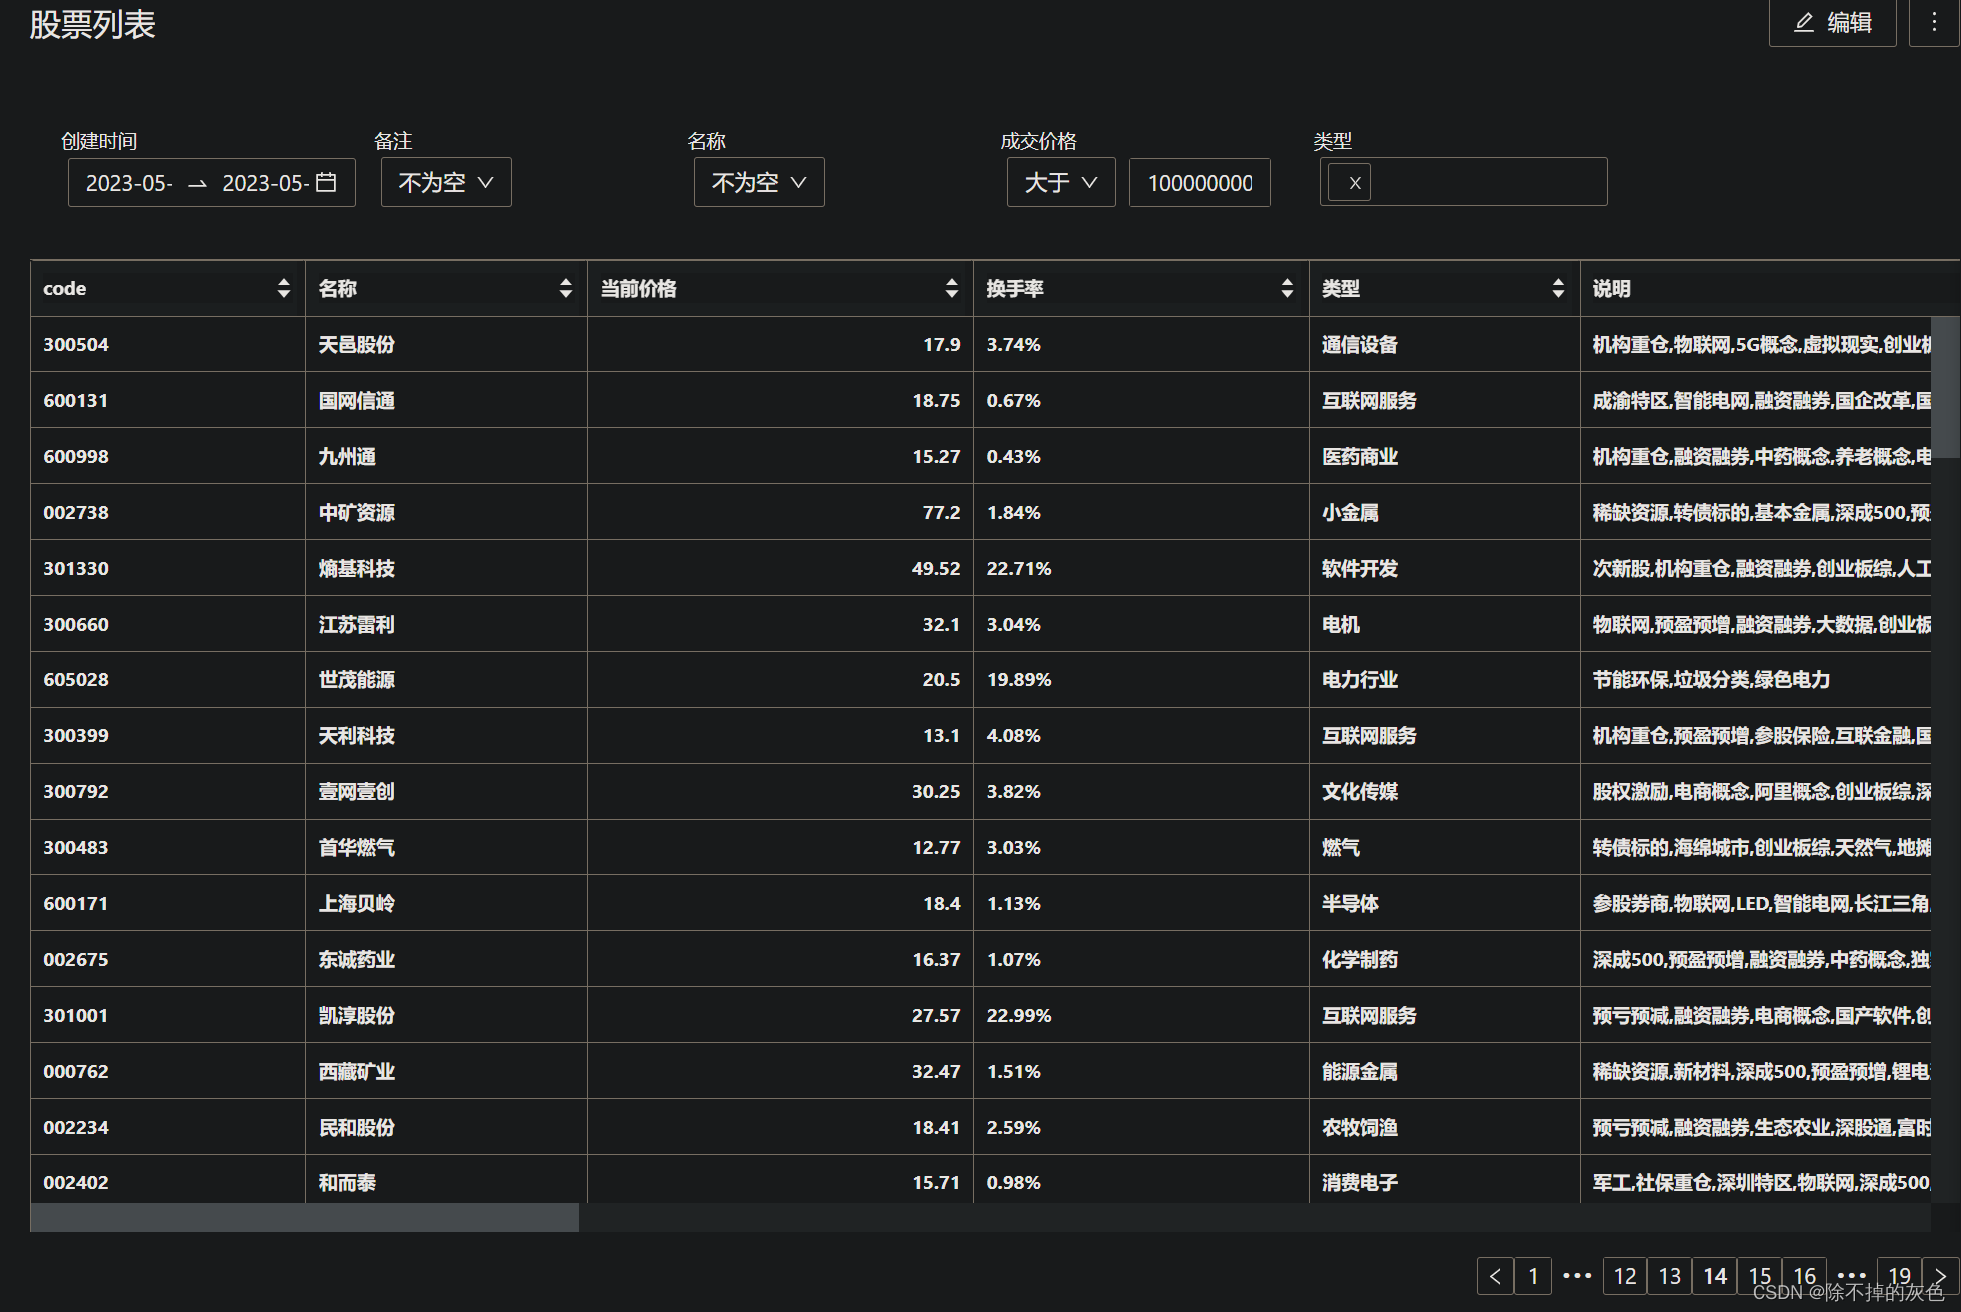Go to next page arrow
The image size is (1961, 1312).
tap(1940, 1276)
